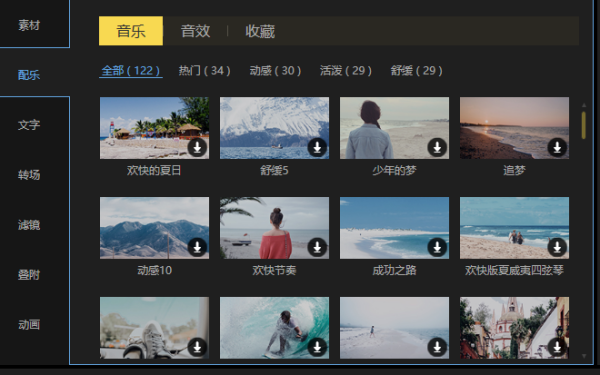Filter by 活泼 (29) category

346,71
